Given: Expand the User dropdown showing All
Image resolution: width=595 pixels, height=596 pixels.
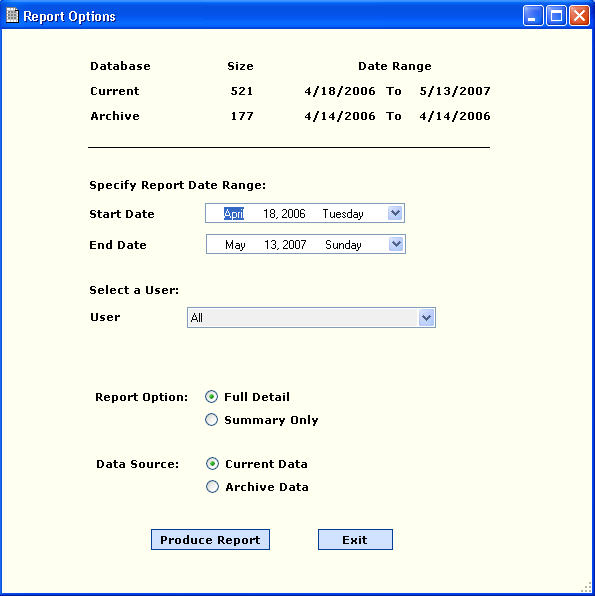Looking at the screenshot, I should 426,318.
